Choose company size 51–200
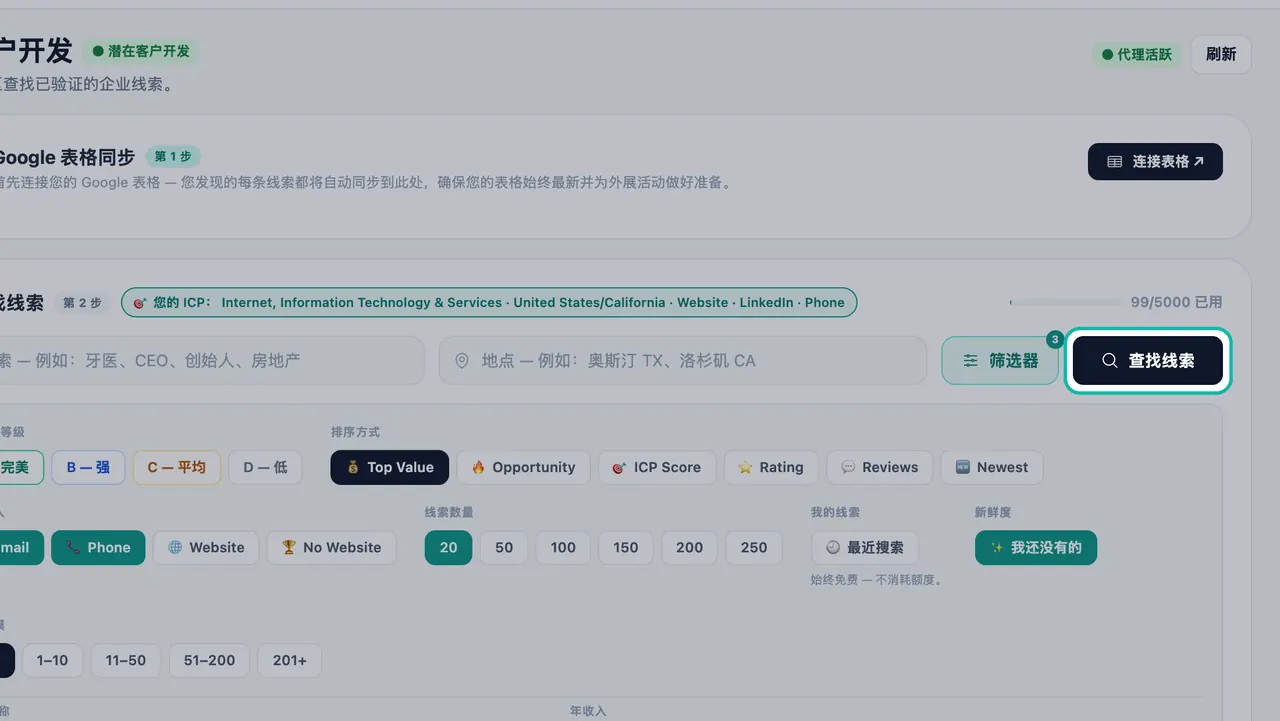The height and width of the screenshot is (721, 1280). [x=209, y=660]
